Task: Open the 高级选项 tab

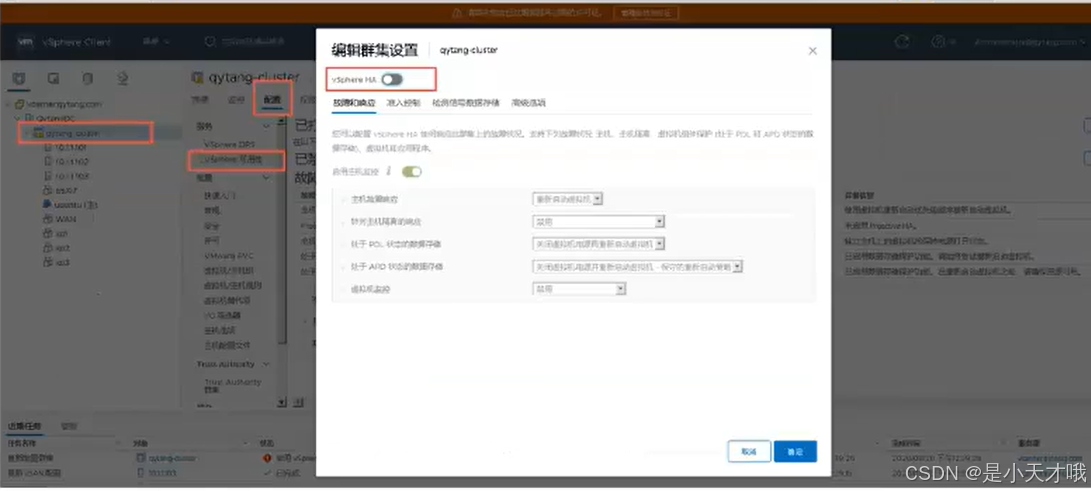Action: (x=529, y=102)
